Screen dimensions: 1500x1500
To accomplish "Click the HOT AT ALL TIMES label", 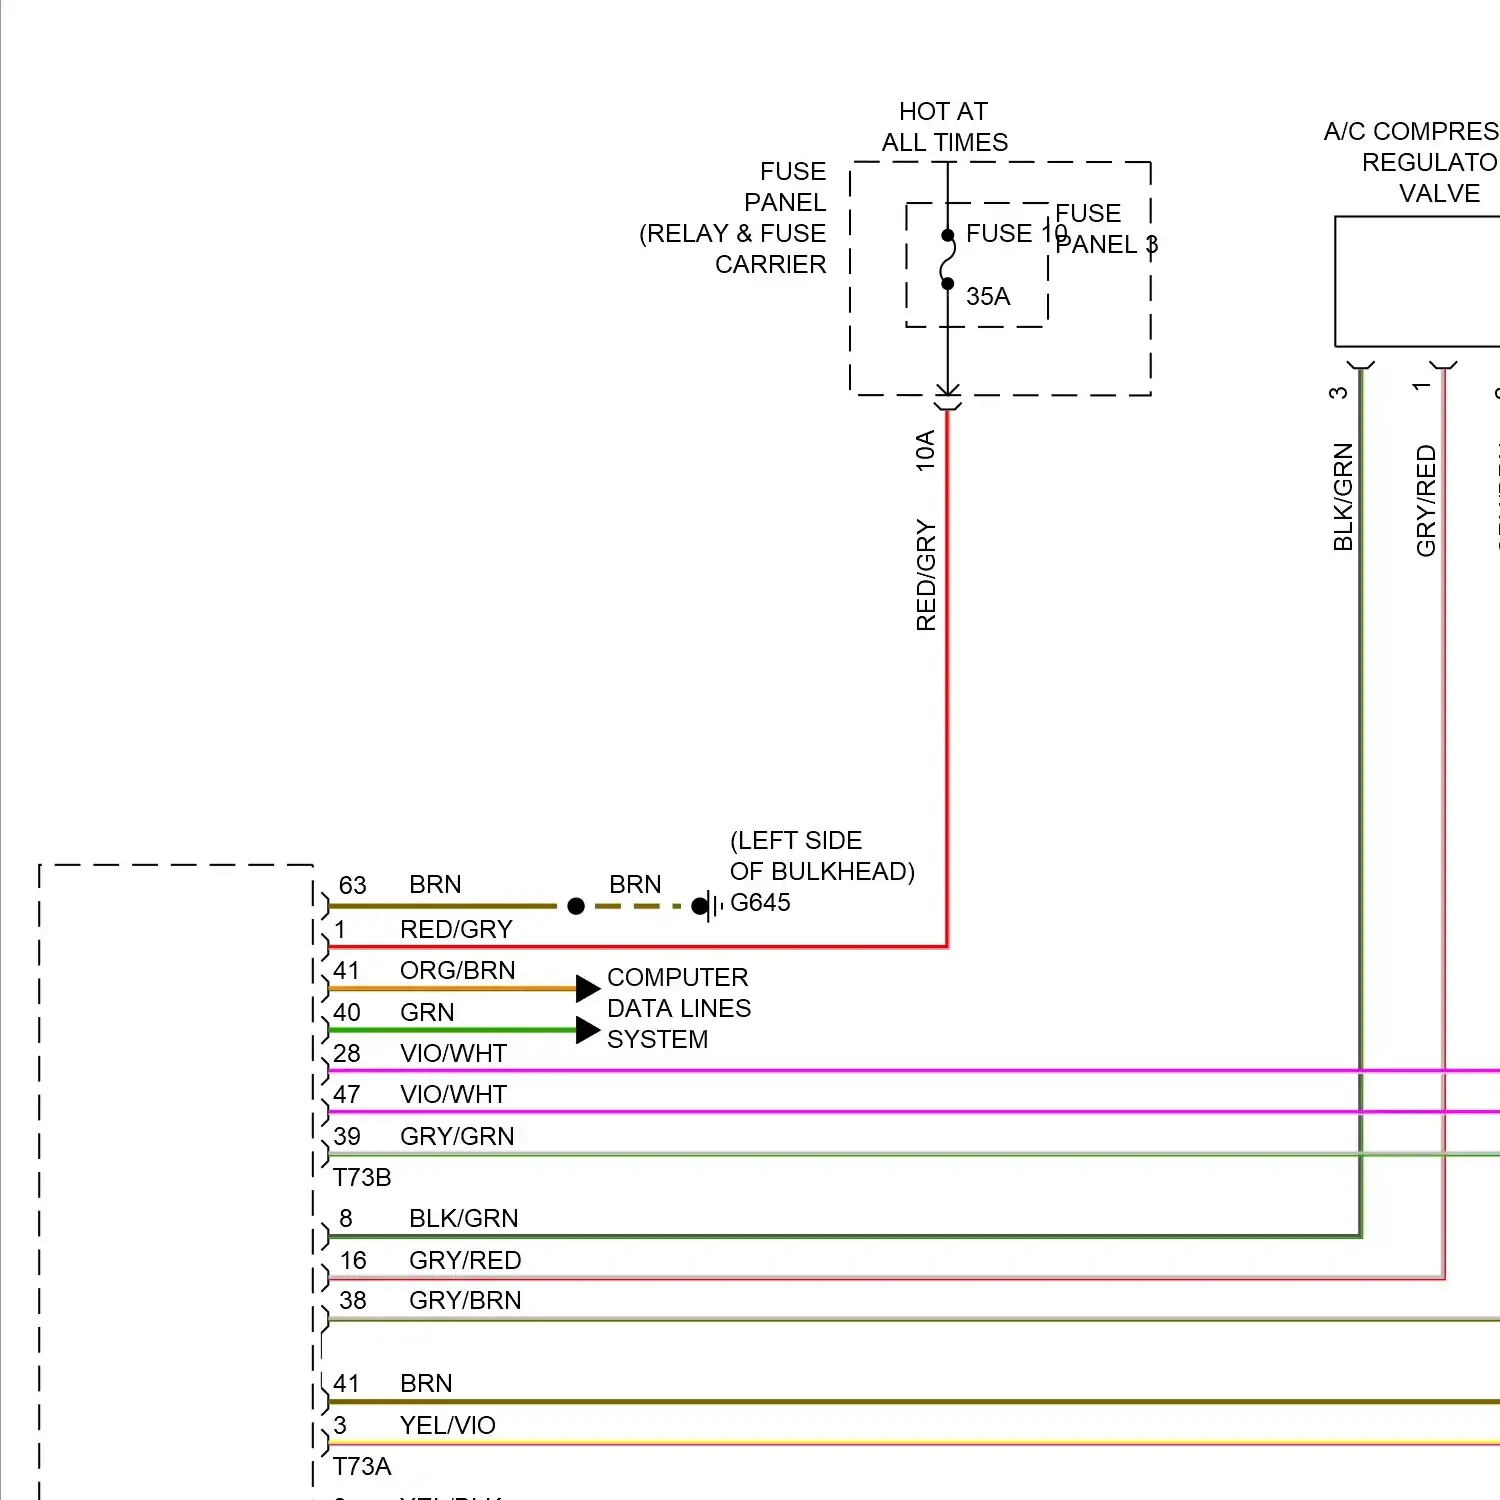I will pos(944,127).
